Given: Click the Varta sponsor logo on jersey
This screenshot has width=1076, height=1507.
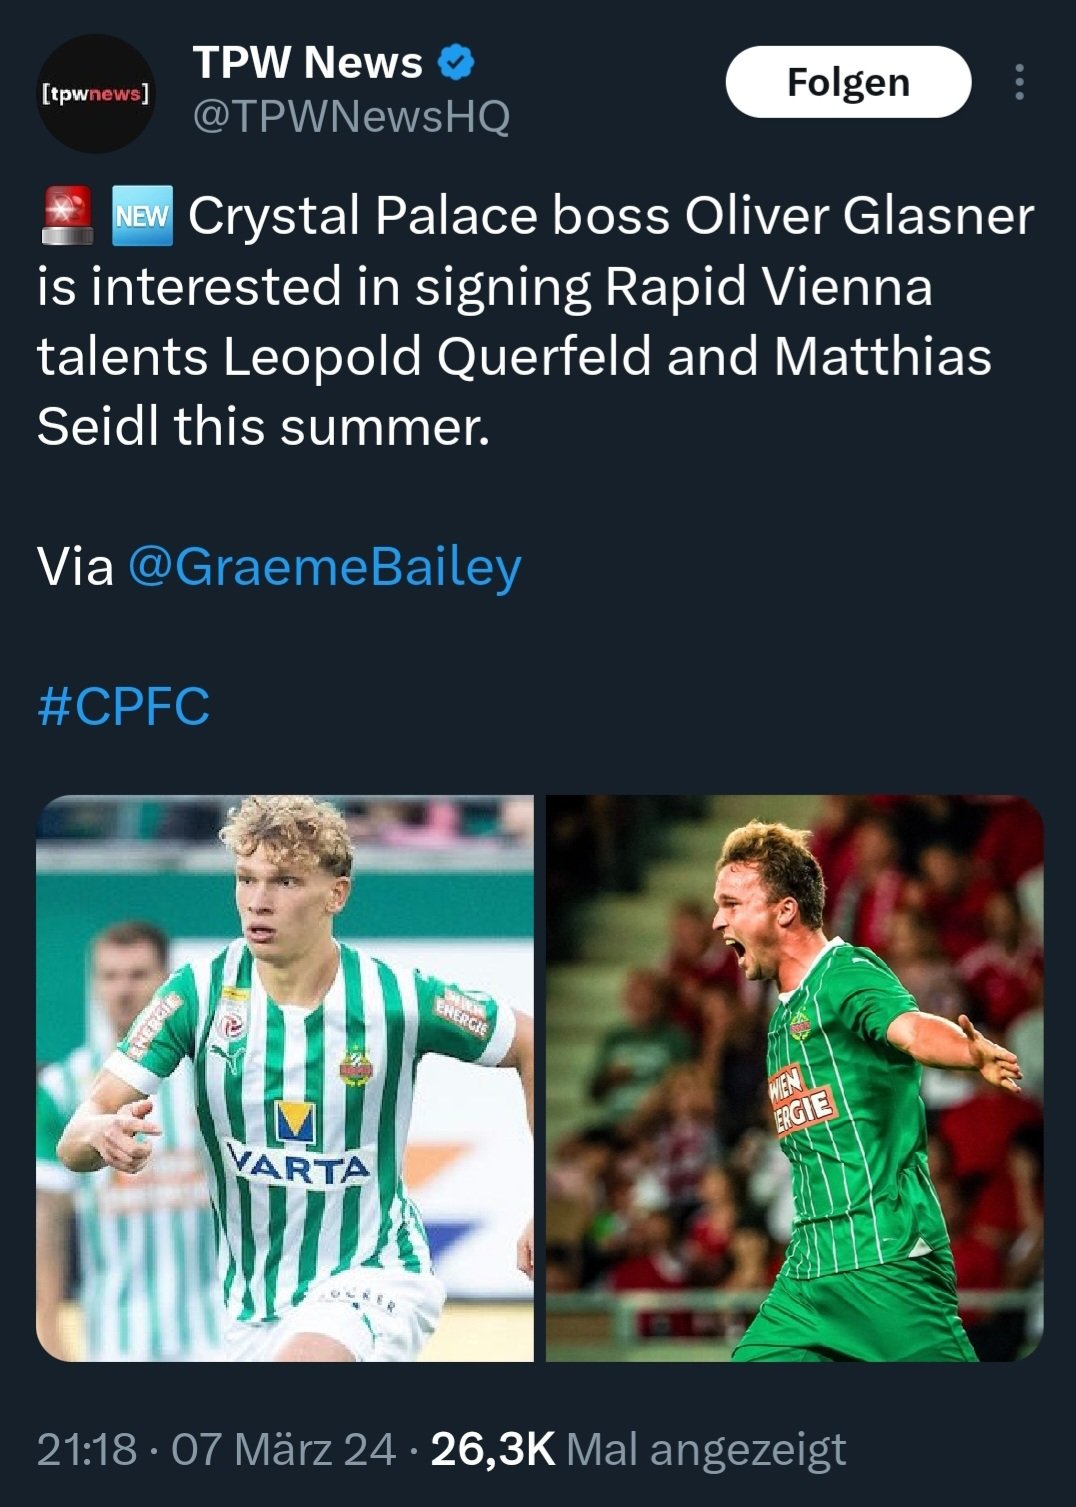Looking at the screenshot, I should (298, 1144).
